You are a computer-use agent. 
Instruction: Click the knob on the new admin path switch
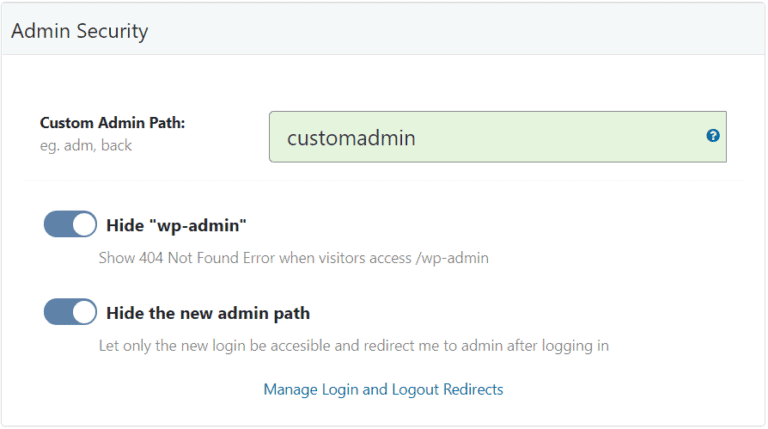point(83,313)
